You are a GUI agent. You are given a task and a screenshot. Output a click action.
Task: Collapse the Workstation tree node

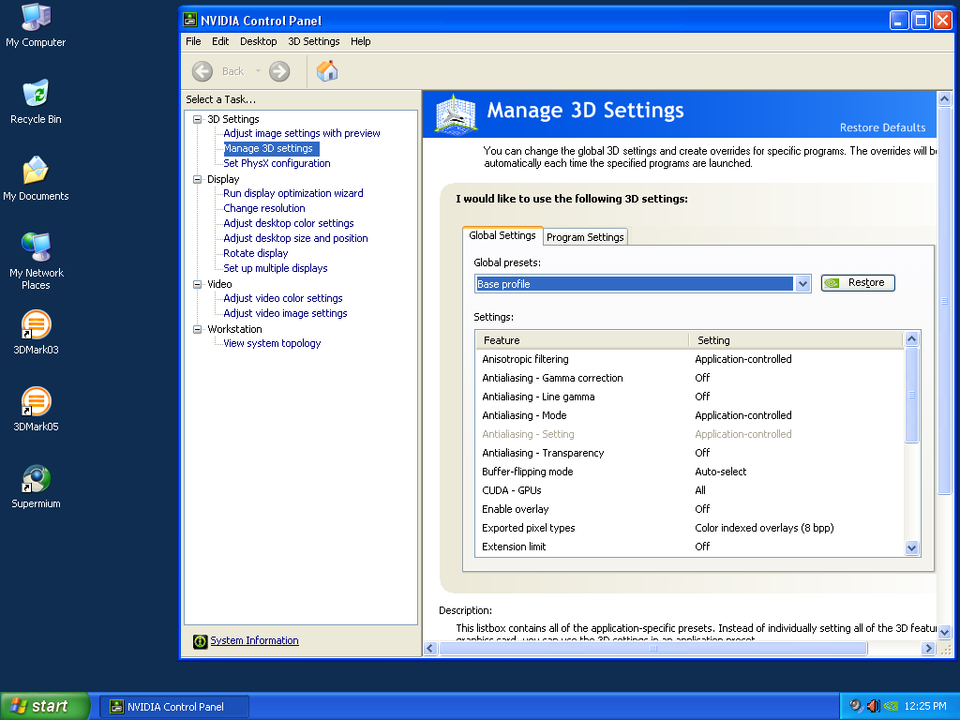coord(197,329)
